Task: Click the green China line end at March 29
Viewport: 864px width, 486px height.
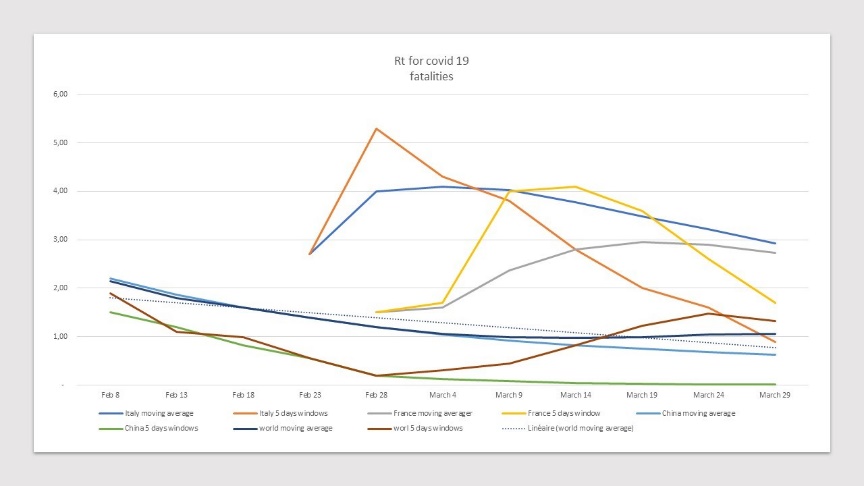Action: 775,384
